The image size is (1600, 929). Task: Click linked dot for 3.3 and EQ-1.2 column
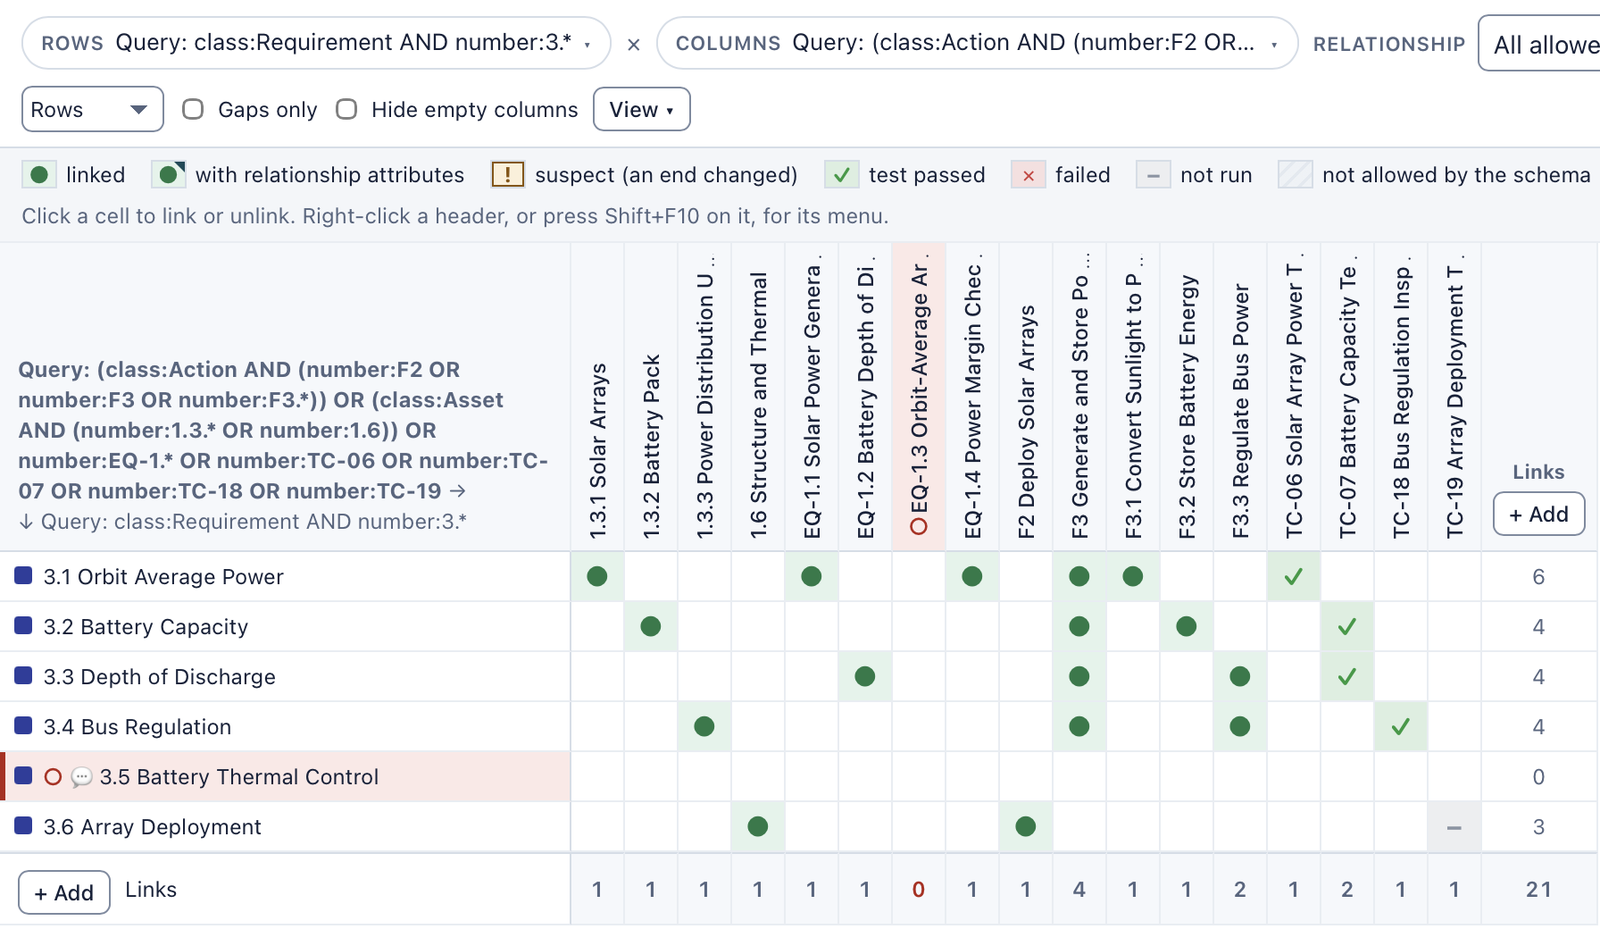pyautogui.click(x=865, y=676)
